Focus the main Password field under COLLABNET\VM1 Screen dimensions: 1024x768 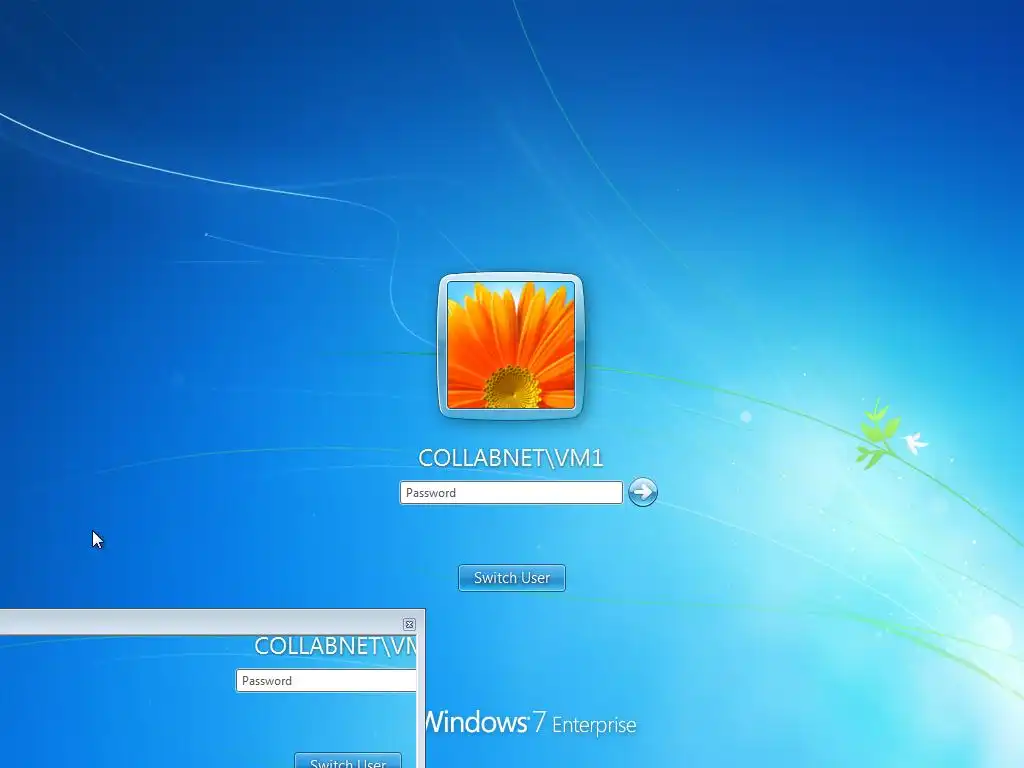pyautogui.click(x=511, y=492)
